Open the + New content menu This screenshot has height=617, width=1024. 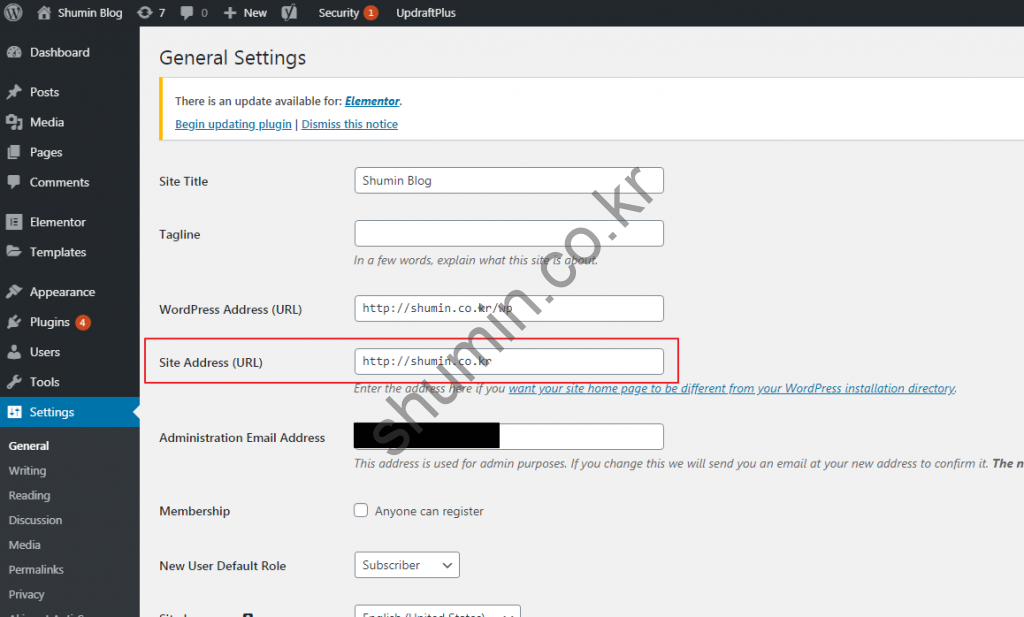pos(245,13)
